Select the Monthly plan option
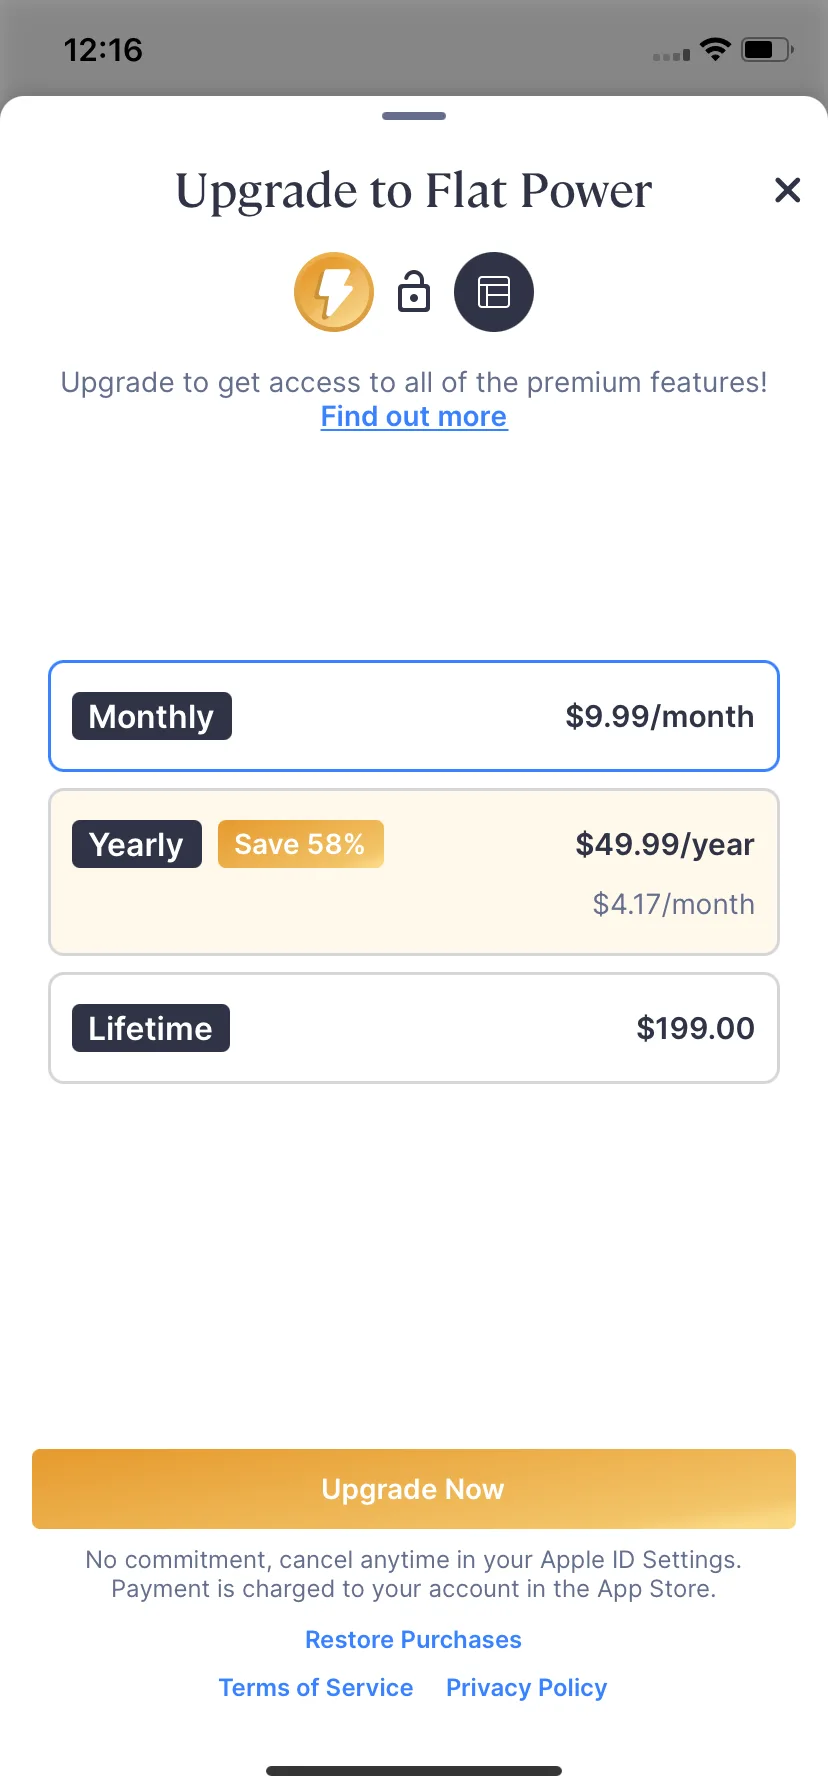This screenshot has height=1792, width=828. click(414, 716)
